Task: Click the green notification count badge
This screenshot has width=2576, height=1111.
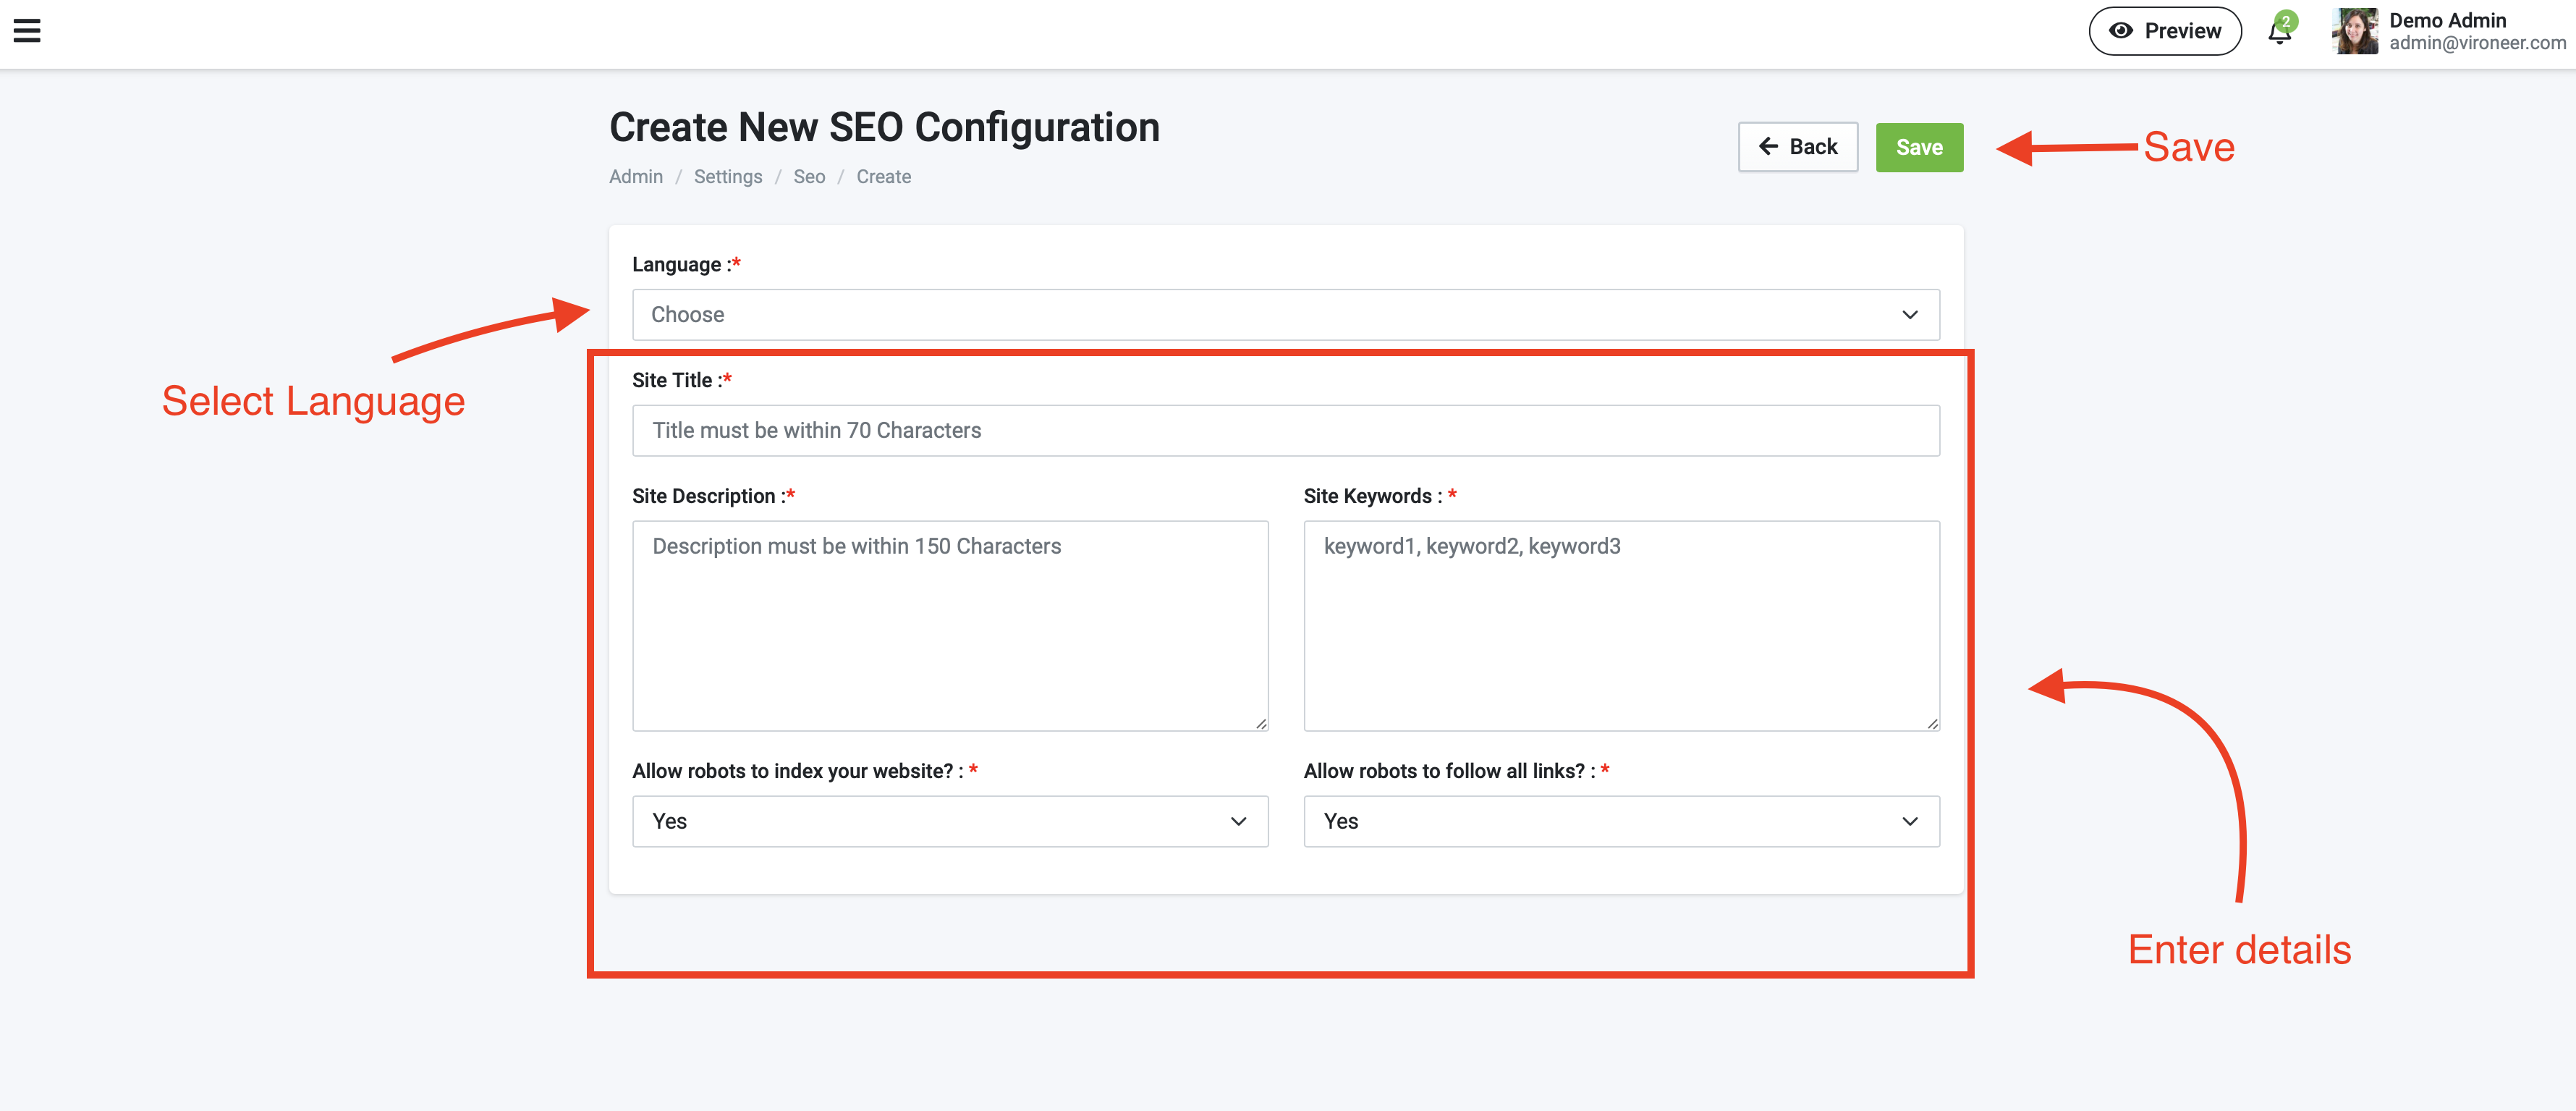Action: [2286, 21]
